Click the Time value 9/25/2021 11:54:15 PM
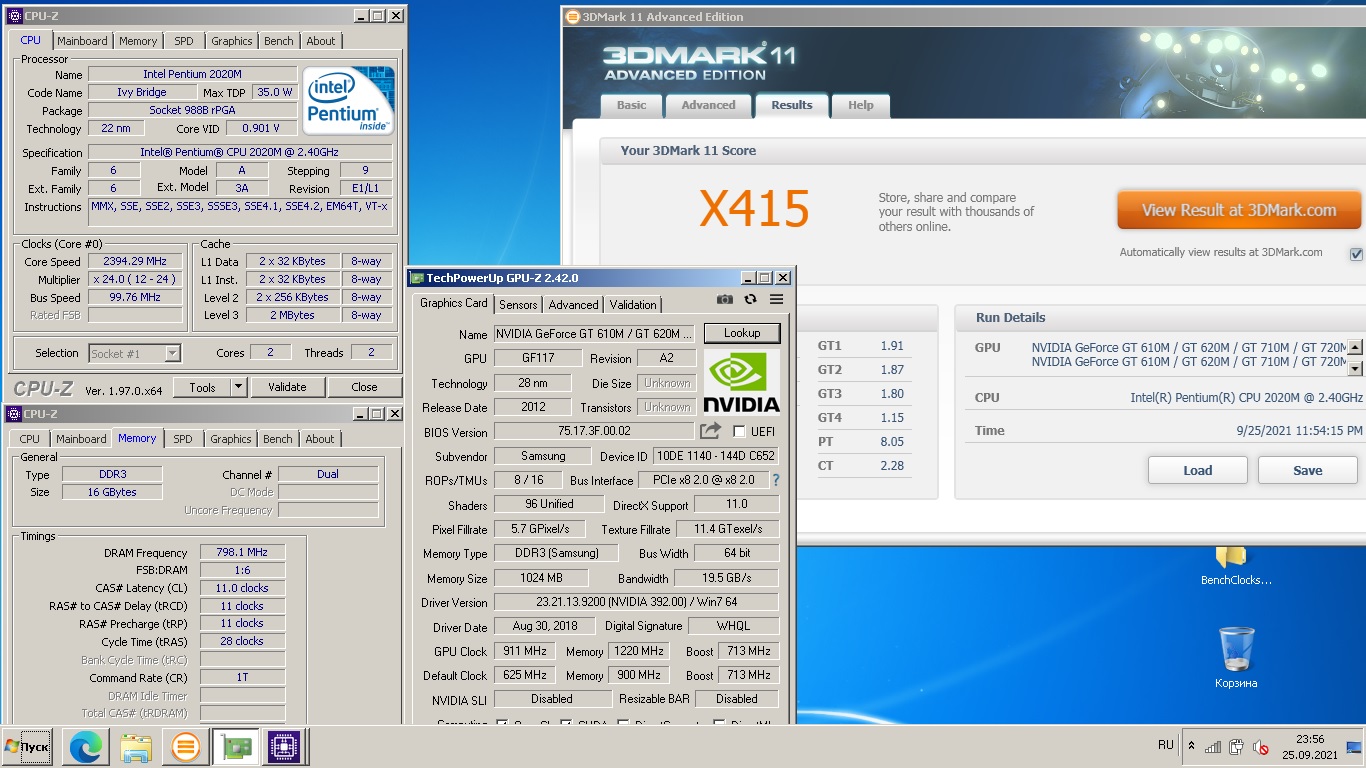This screenshot has height=768, width=1366. click(1299, 431)
